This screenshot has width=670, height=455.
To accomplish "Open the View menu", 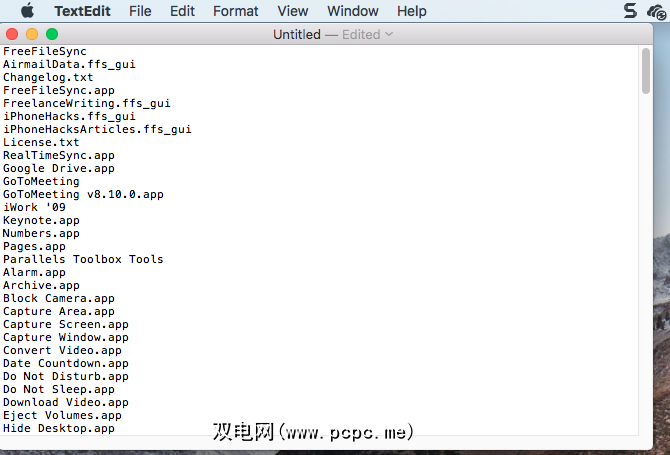I will click(293, 11).
